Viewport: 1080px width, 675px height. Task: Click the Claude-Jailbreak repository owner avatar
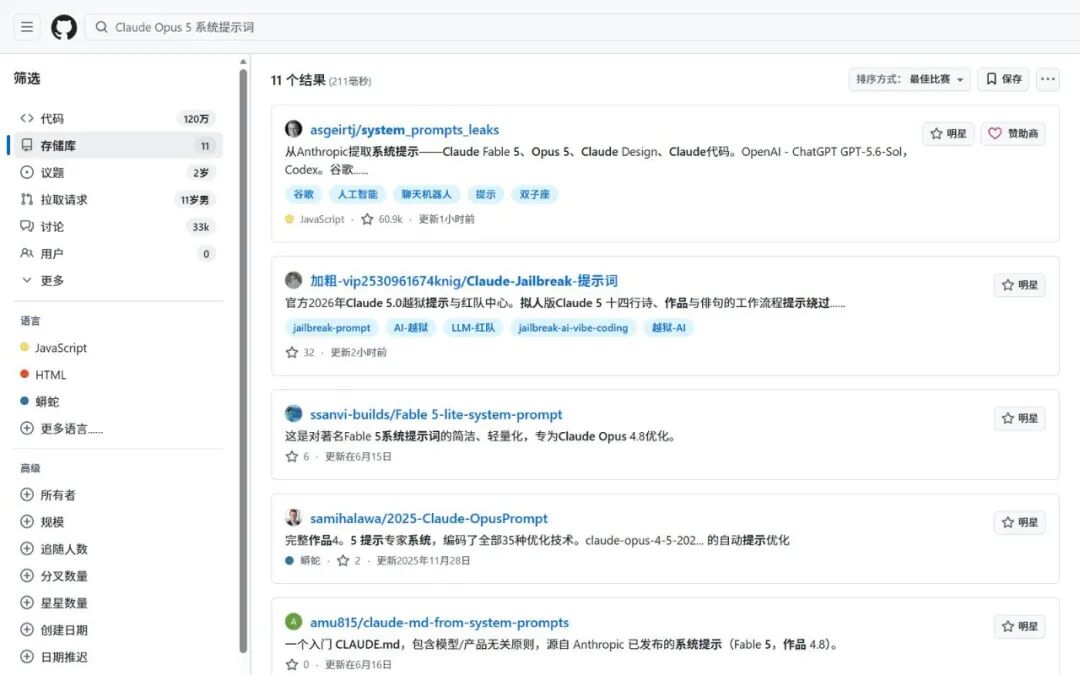[293, 280]
